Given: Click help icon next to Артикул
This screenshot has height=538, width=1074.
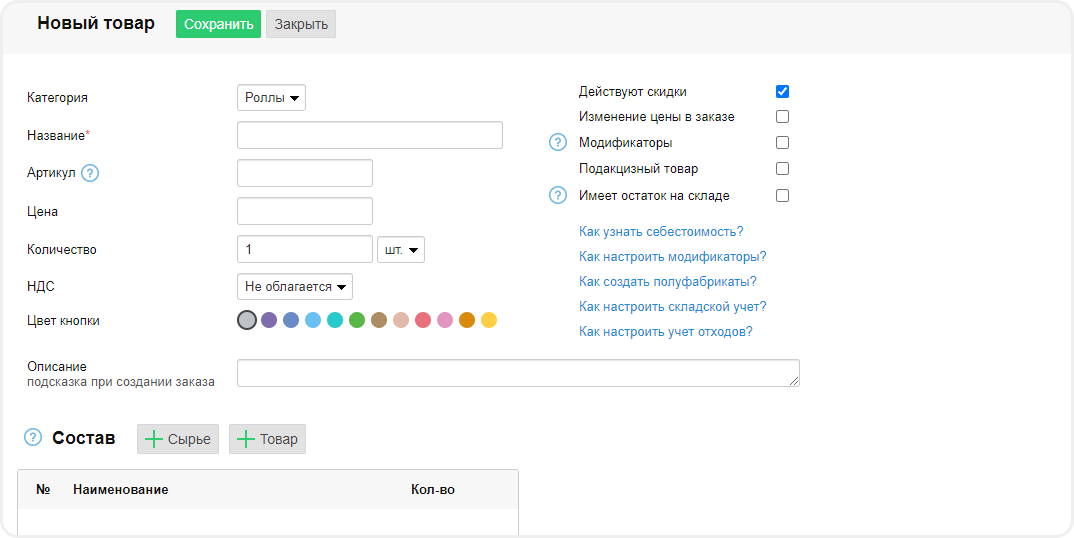Looking at the screenshot, I should click(x=90, y=173).
